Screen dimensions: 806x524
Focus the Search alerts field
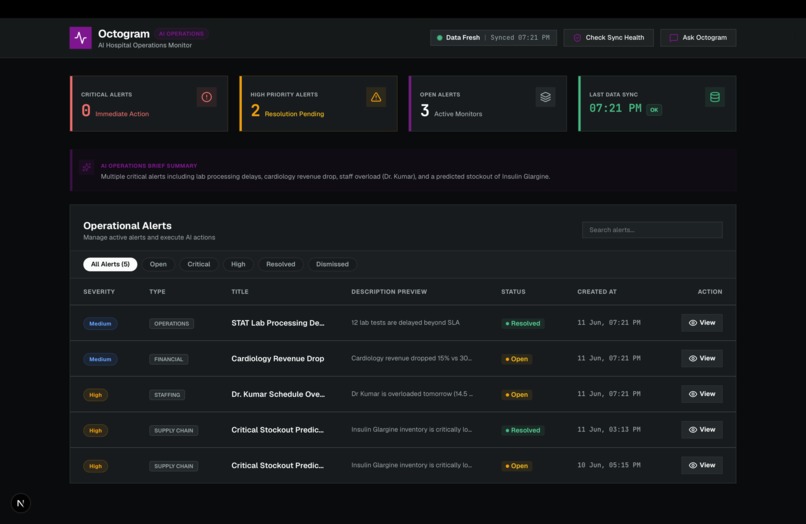(x=652, y=230)
